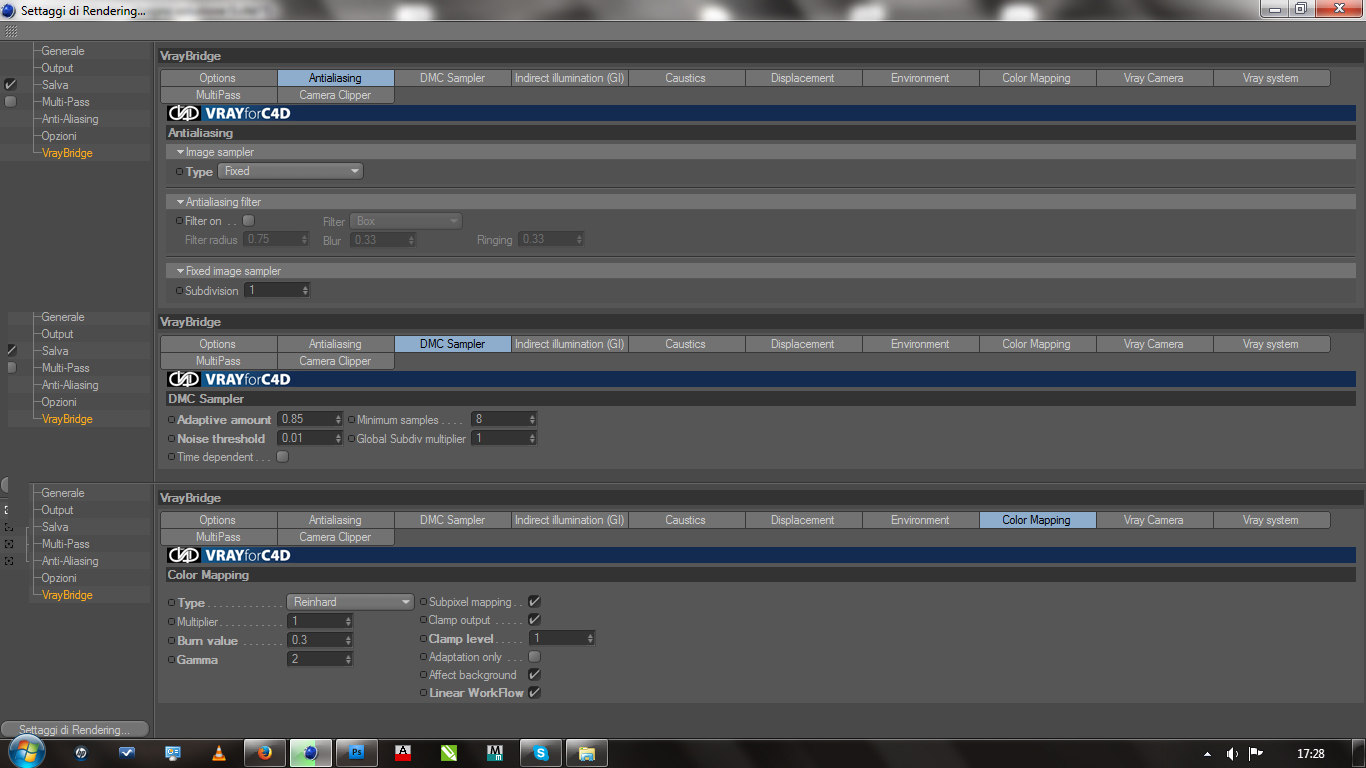Click the animation dot beside Color Mapping Type
Image resolution: width=1366 pixels, height=768 pixels.
click(x=172, y=603)
